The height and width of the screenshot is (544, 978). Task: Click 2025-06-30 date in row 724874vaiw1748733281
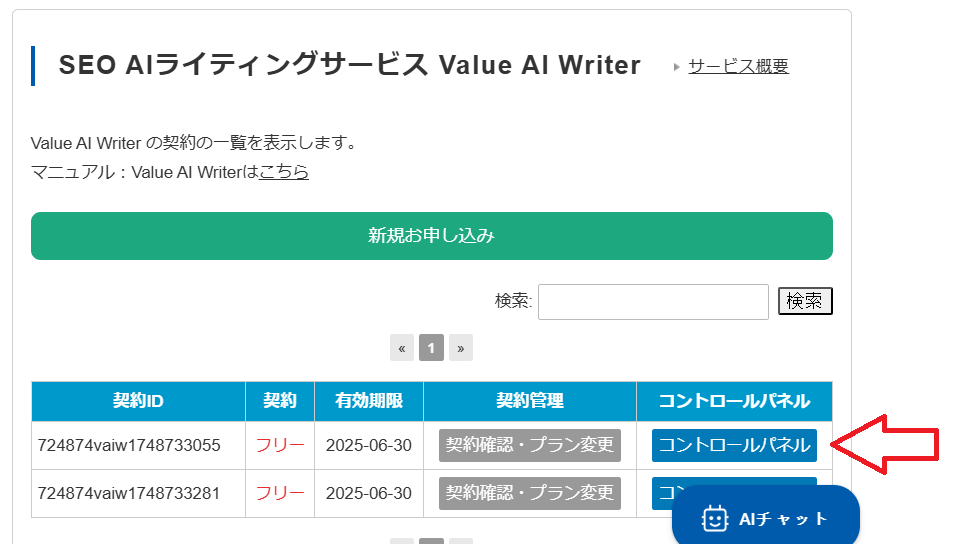369,493
